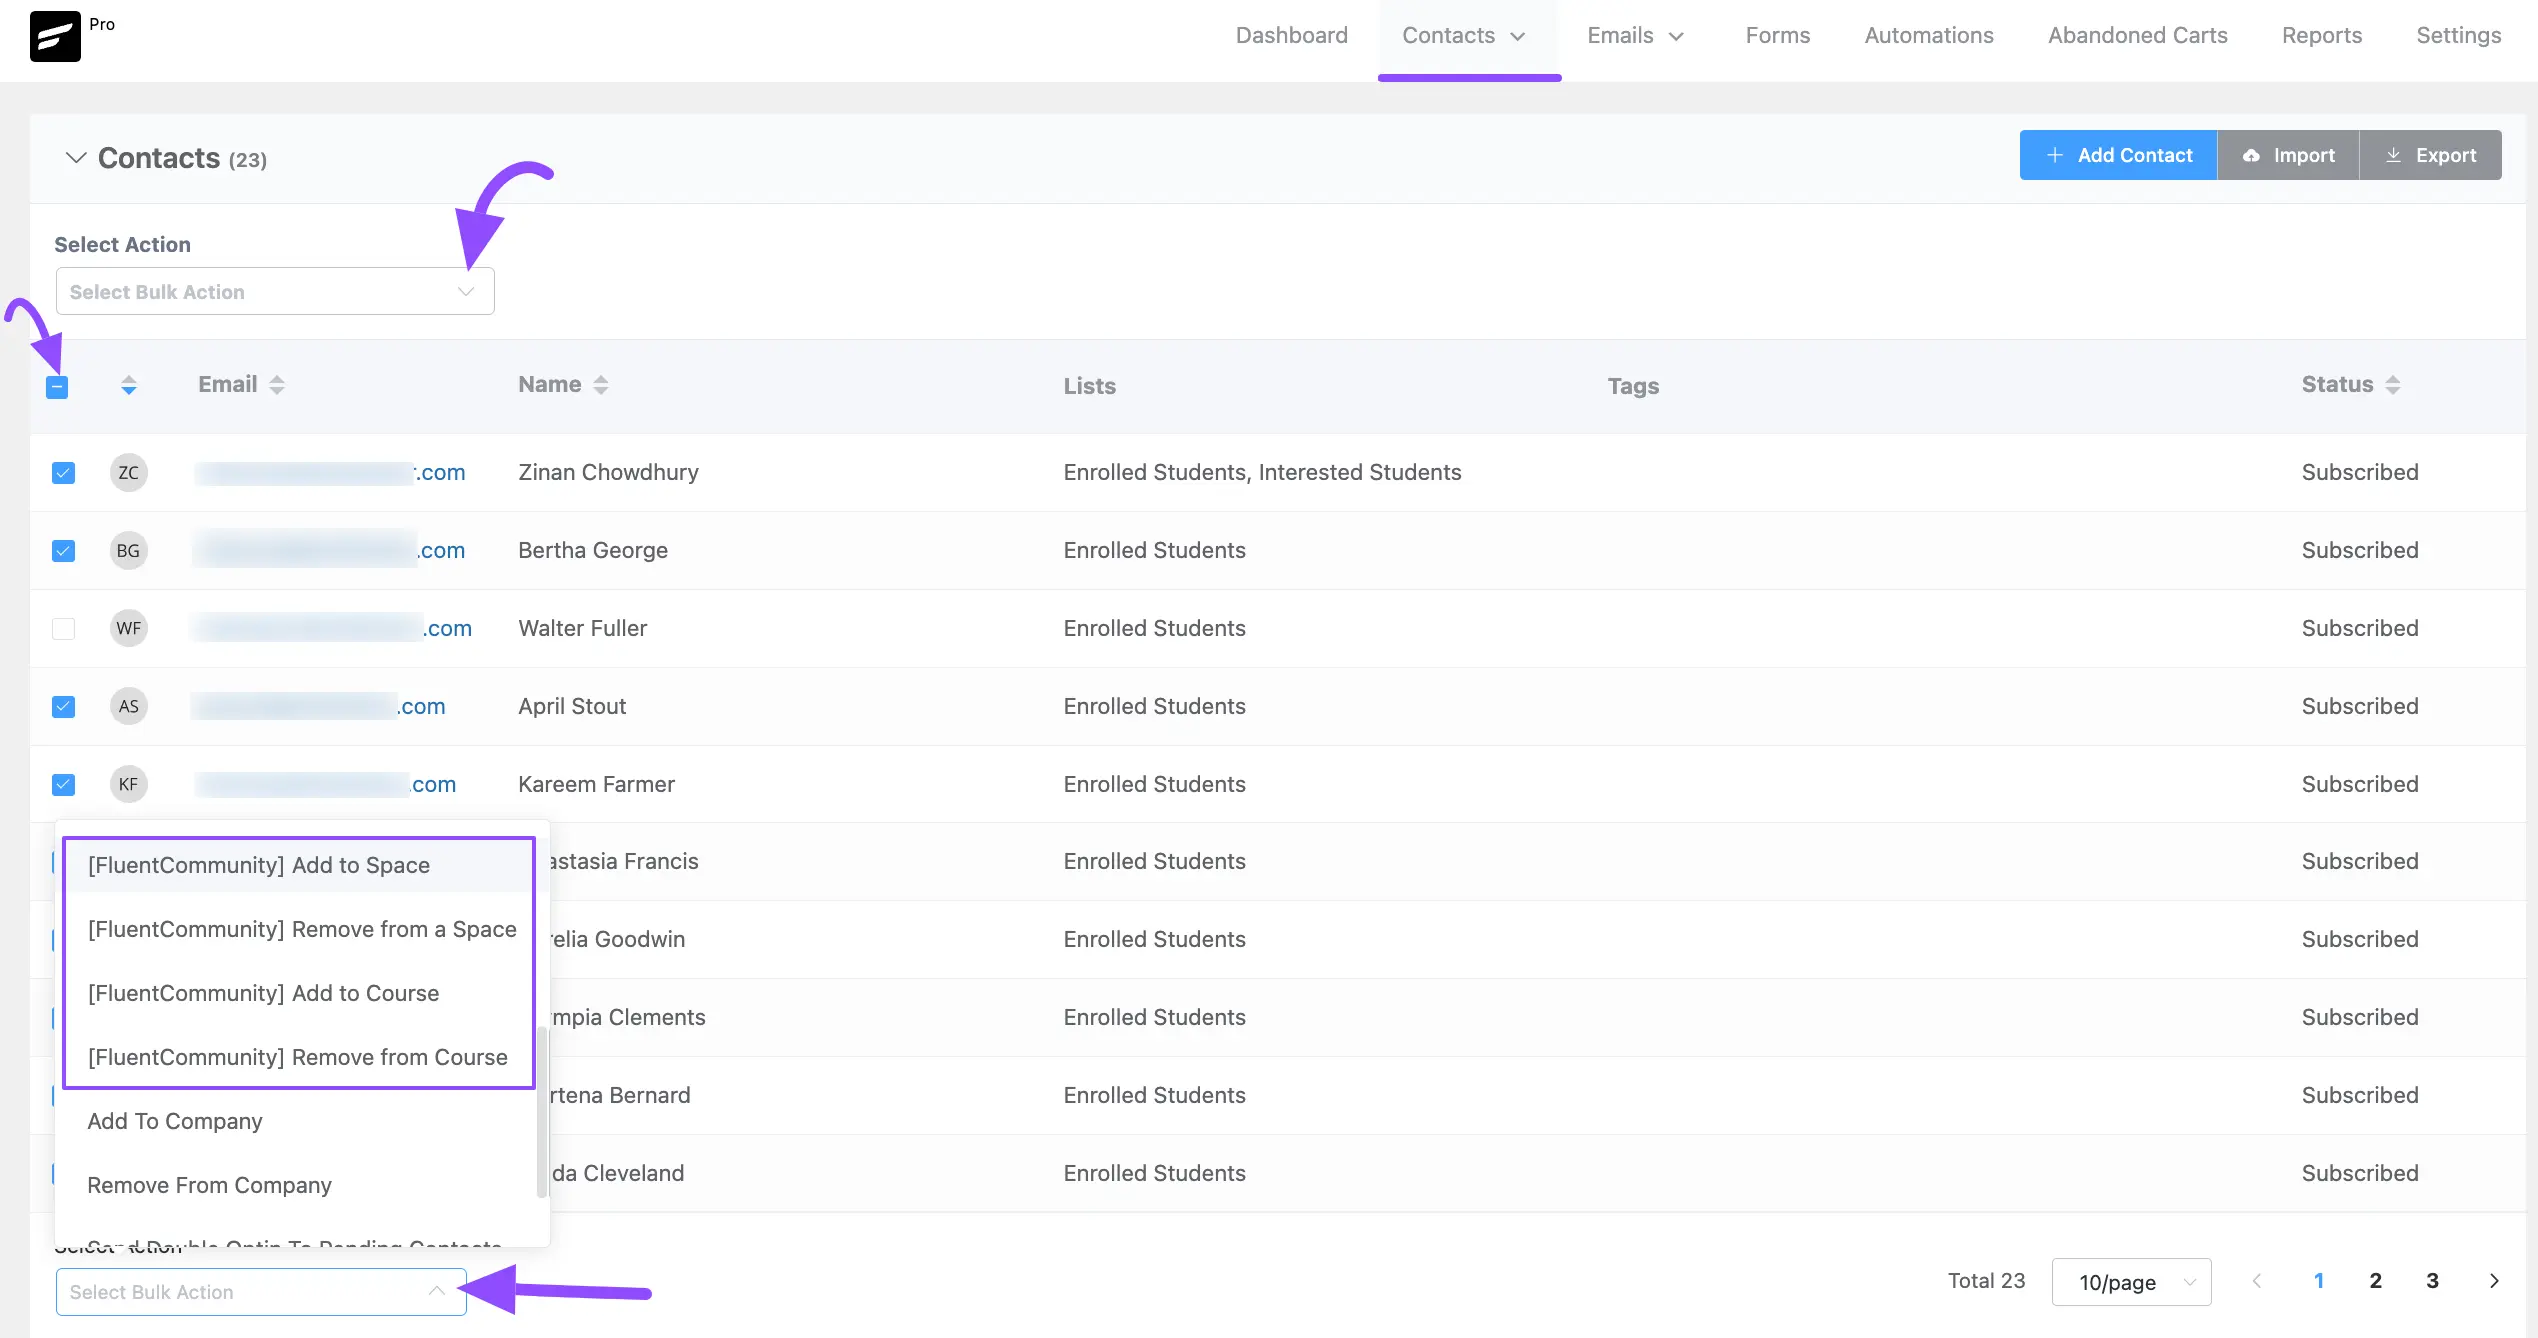
Task: Go to next page arrow in pagination
Action: pyautogui.click(x=2494, y=1281)
